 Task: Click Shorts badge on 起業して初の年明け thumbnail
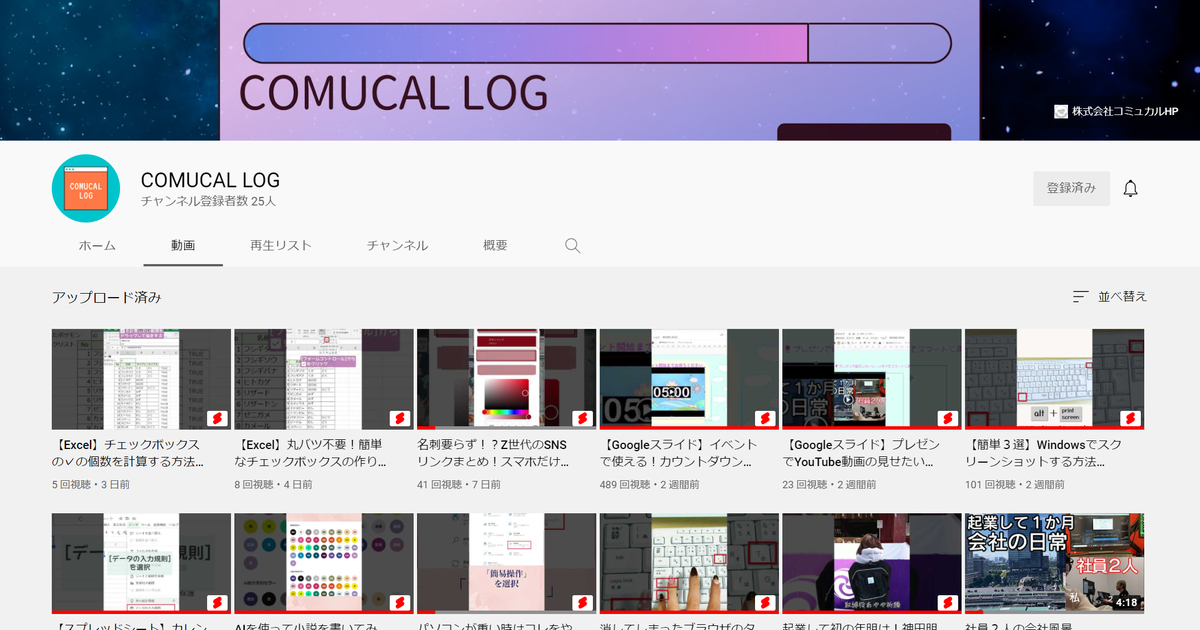tap(948, 603)
